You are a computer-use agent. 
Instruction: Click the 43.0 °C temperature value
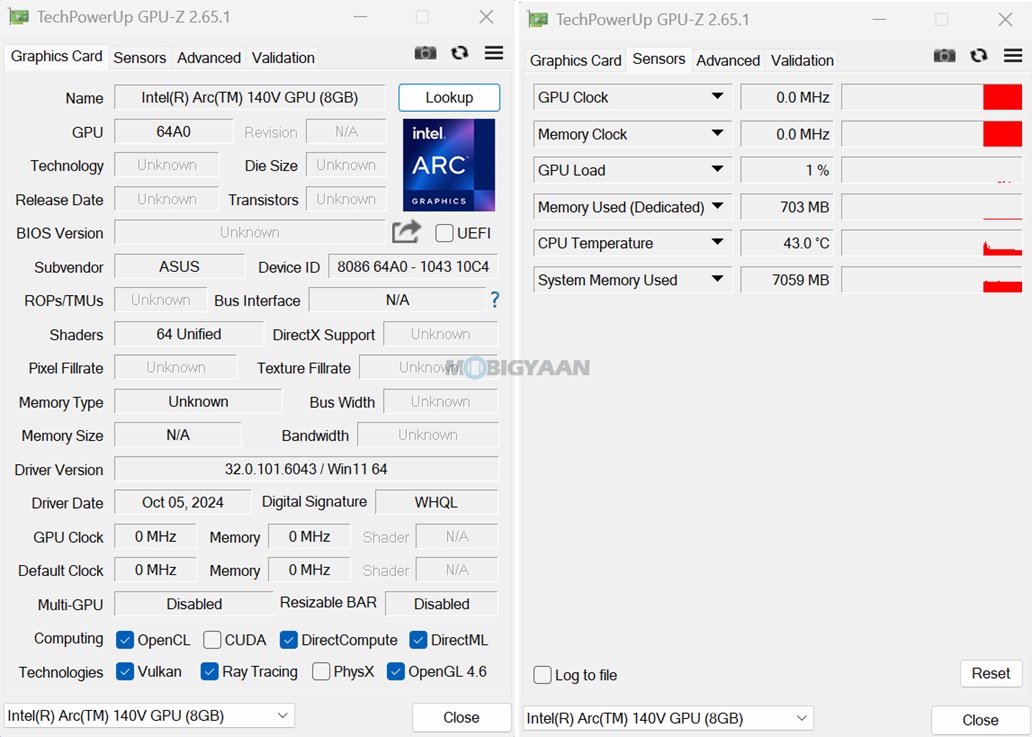787,243
